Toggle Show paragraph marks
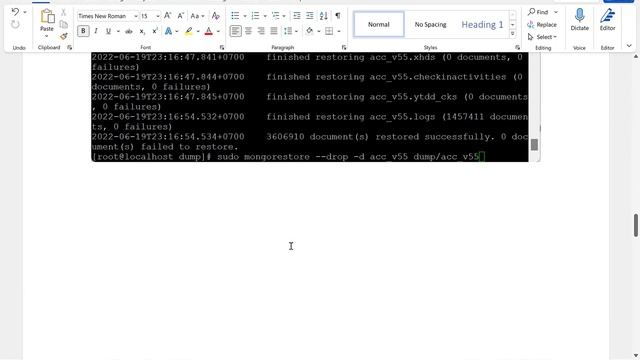Image resolution: width=640 pixels, height=360 pixels. pyautogui.click(x=338, y=16)
